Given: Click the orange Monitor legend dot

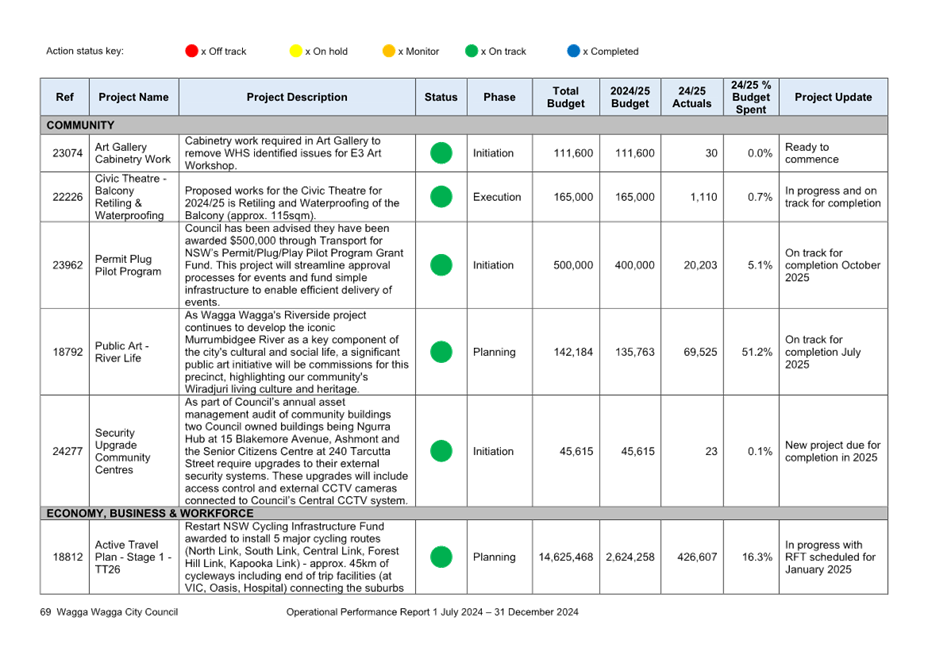Looking at the screenshot, I should pyautogui.click(x=389, y=51).
